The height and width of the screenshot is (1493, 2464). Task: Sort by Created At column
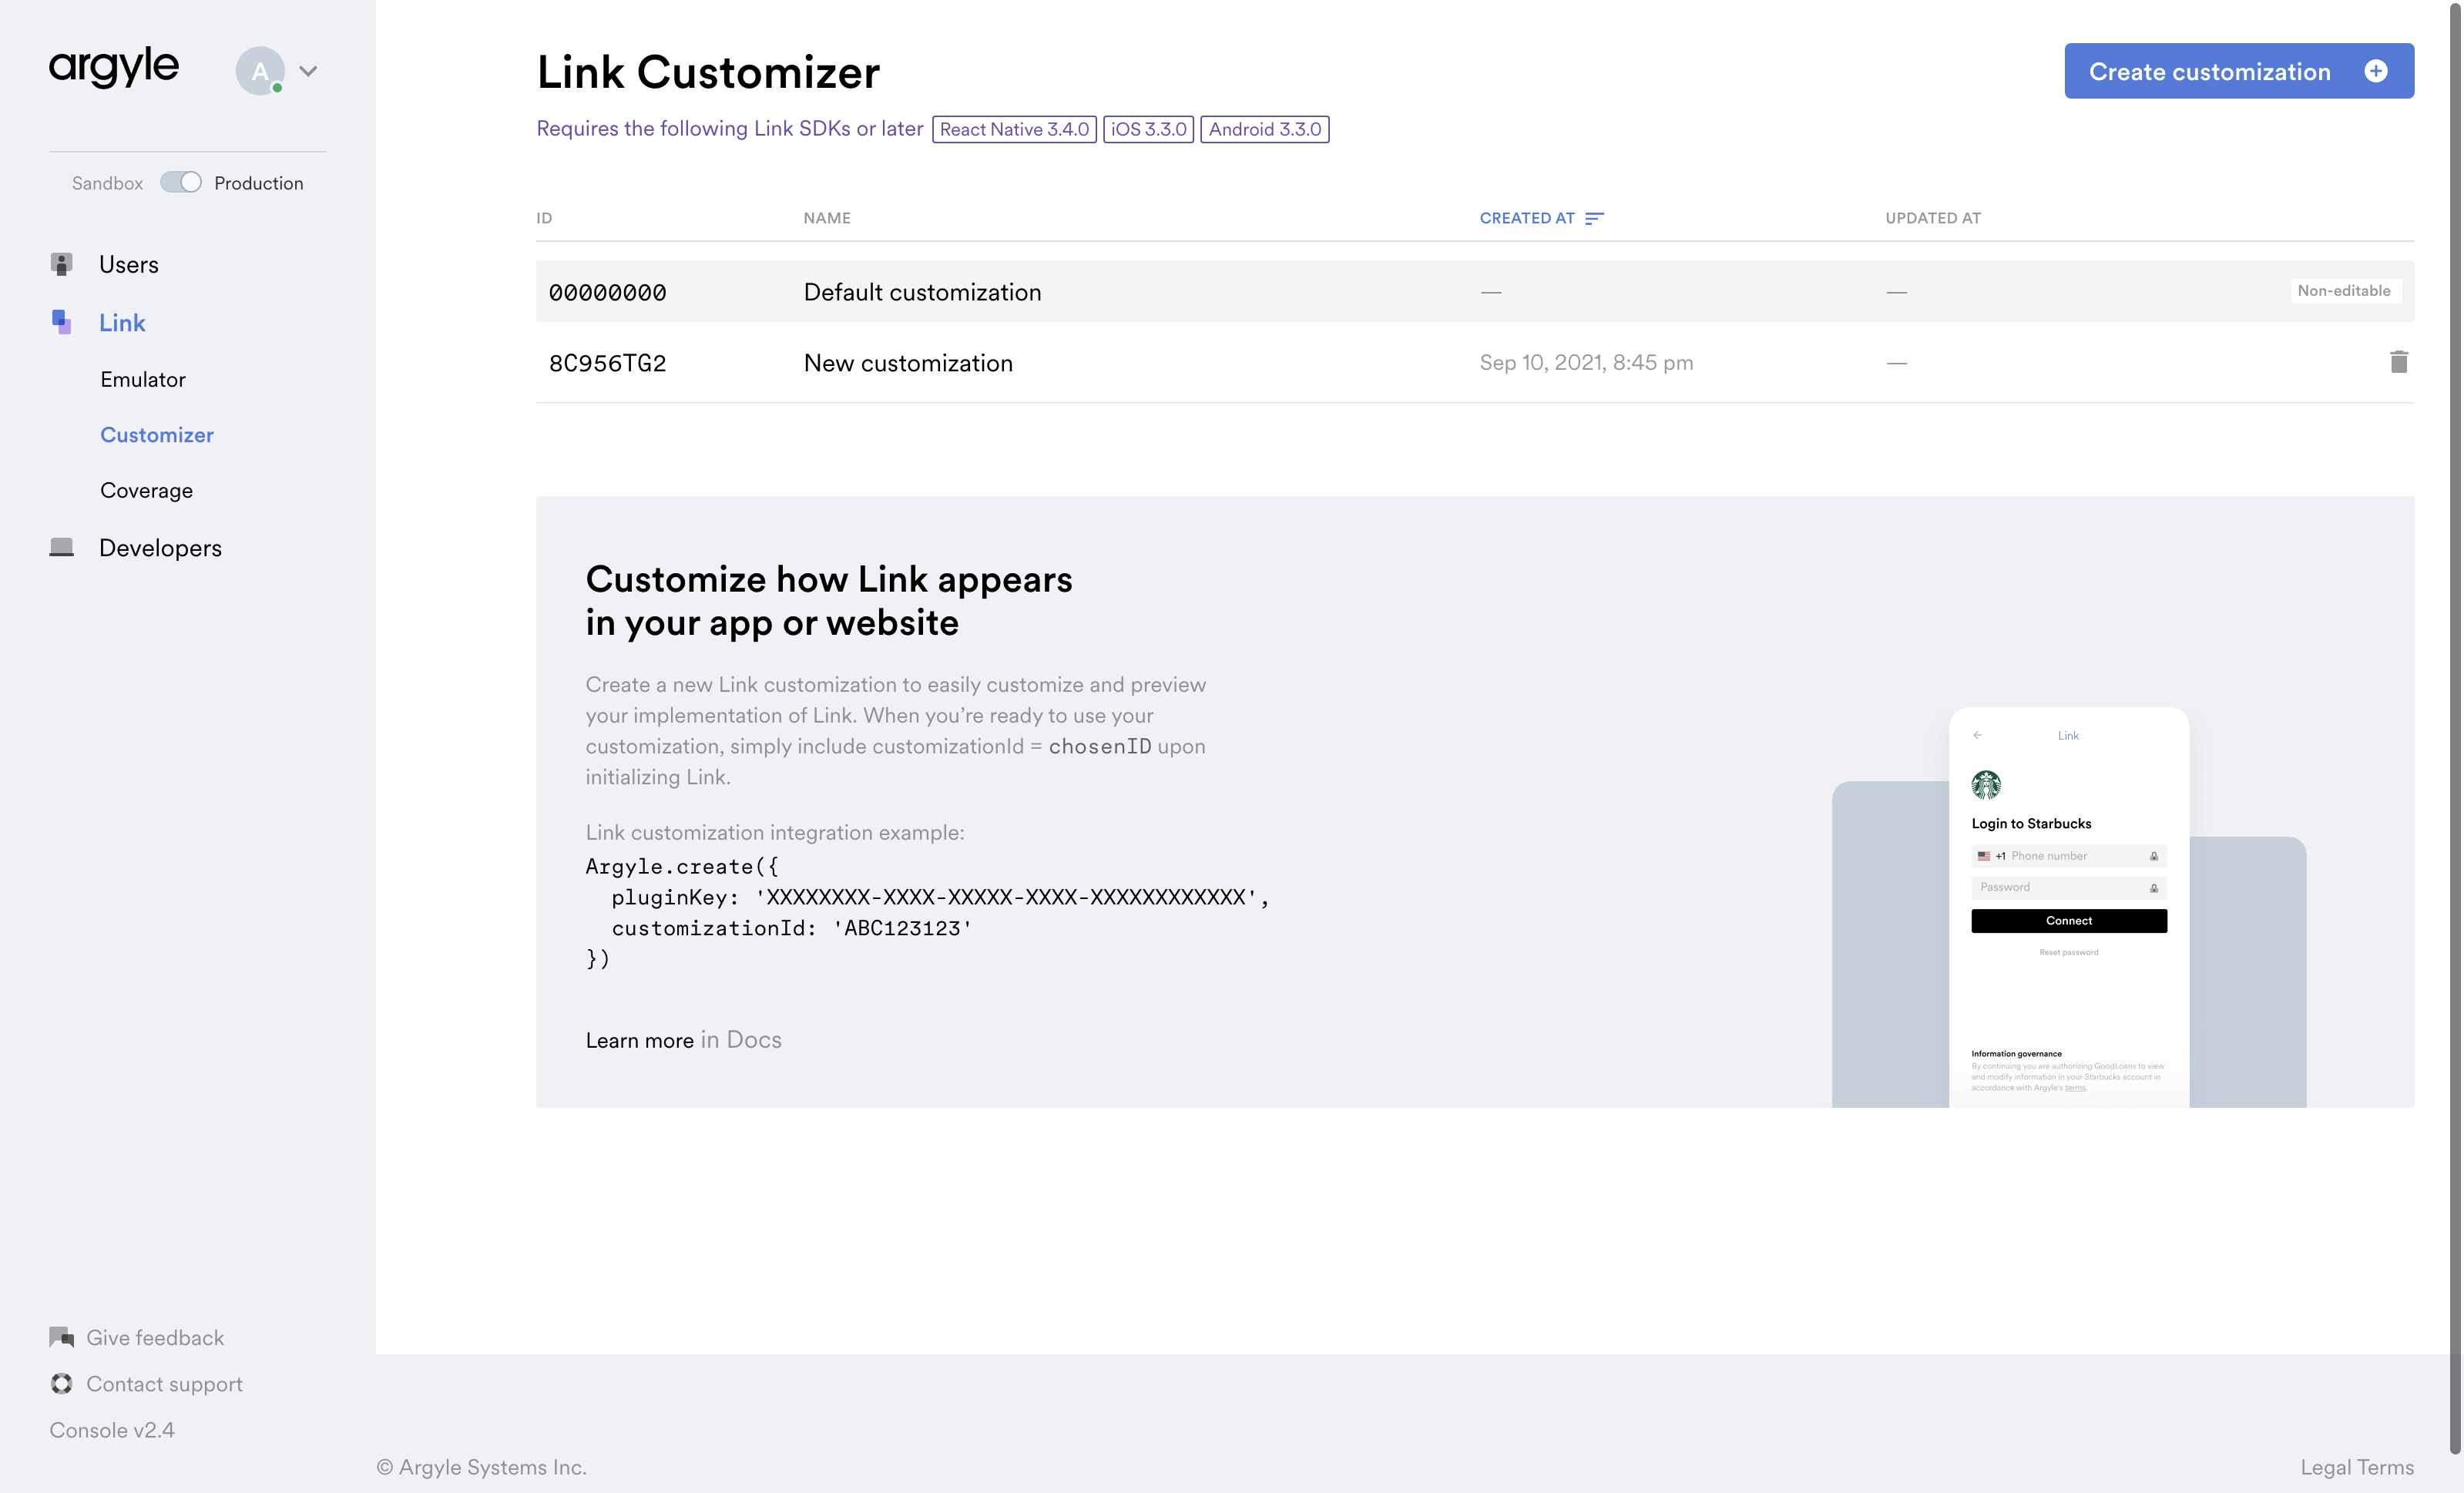coord(1527,218)
